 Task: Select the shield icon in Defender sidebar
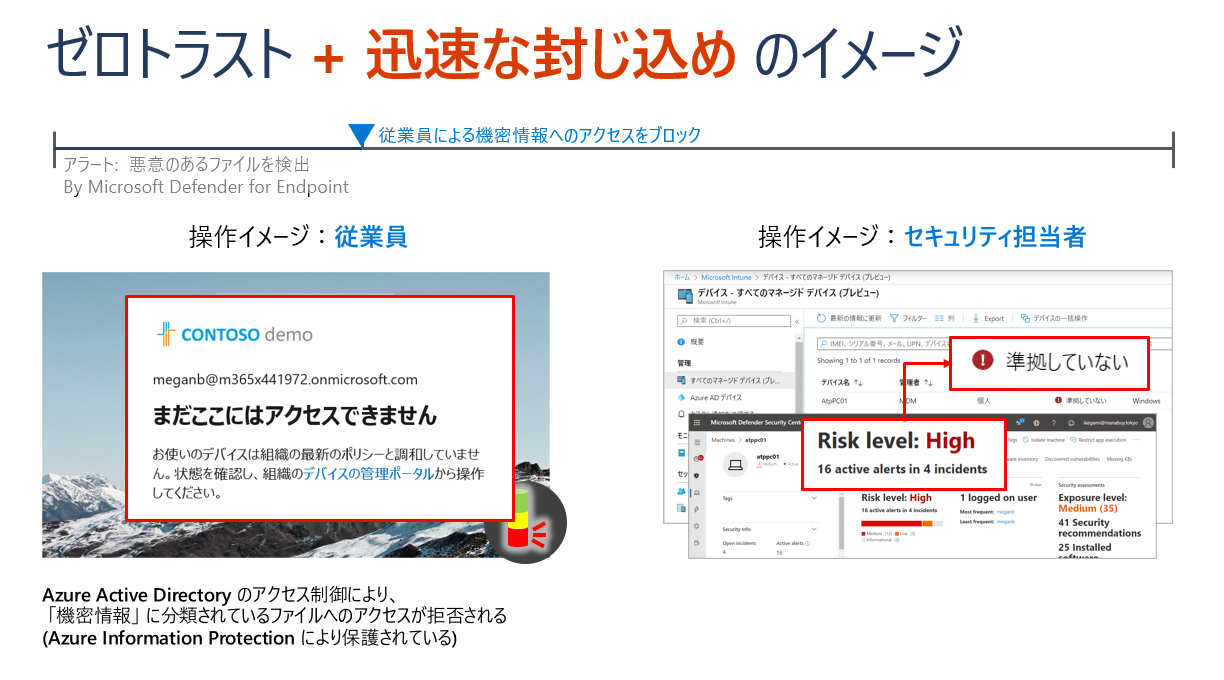coord(697,476)
